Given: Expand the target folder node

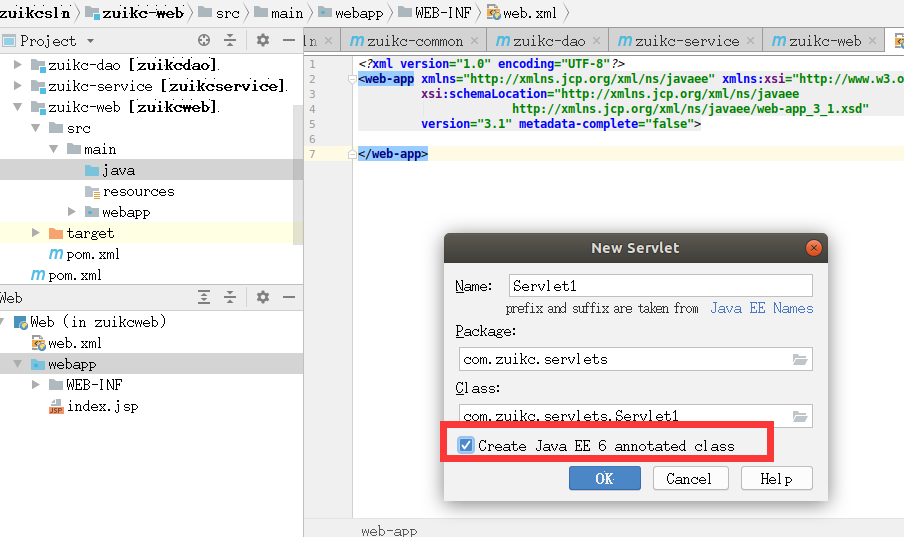Looking at the screenshot, I should [x=35, y=232].
